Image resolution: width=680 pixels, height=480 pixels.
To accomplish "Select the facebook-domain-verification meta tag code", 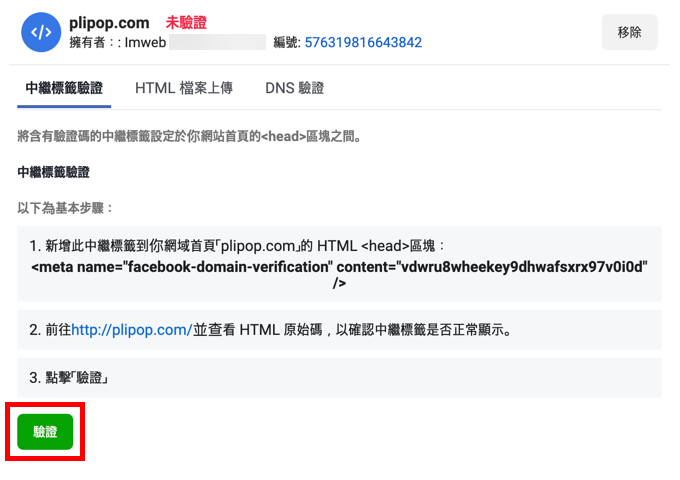I will [340, 274].
